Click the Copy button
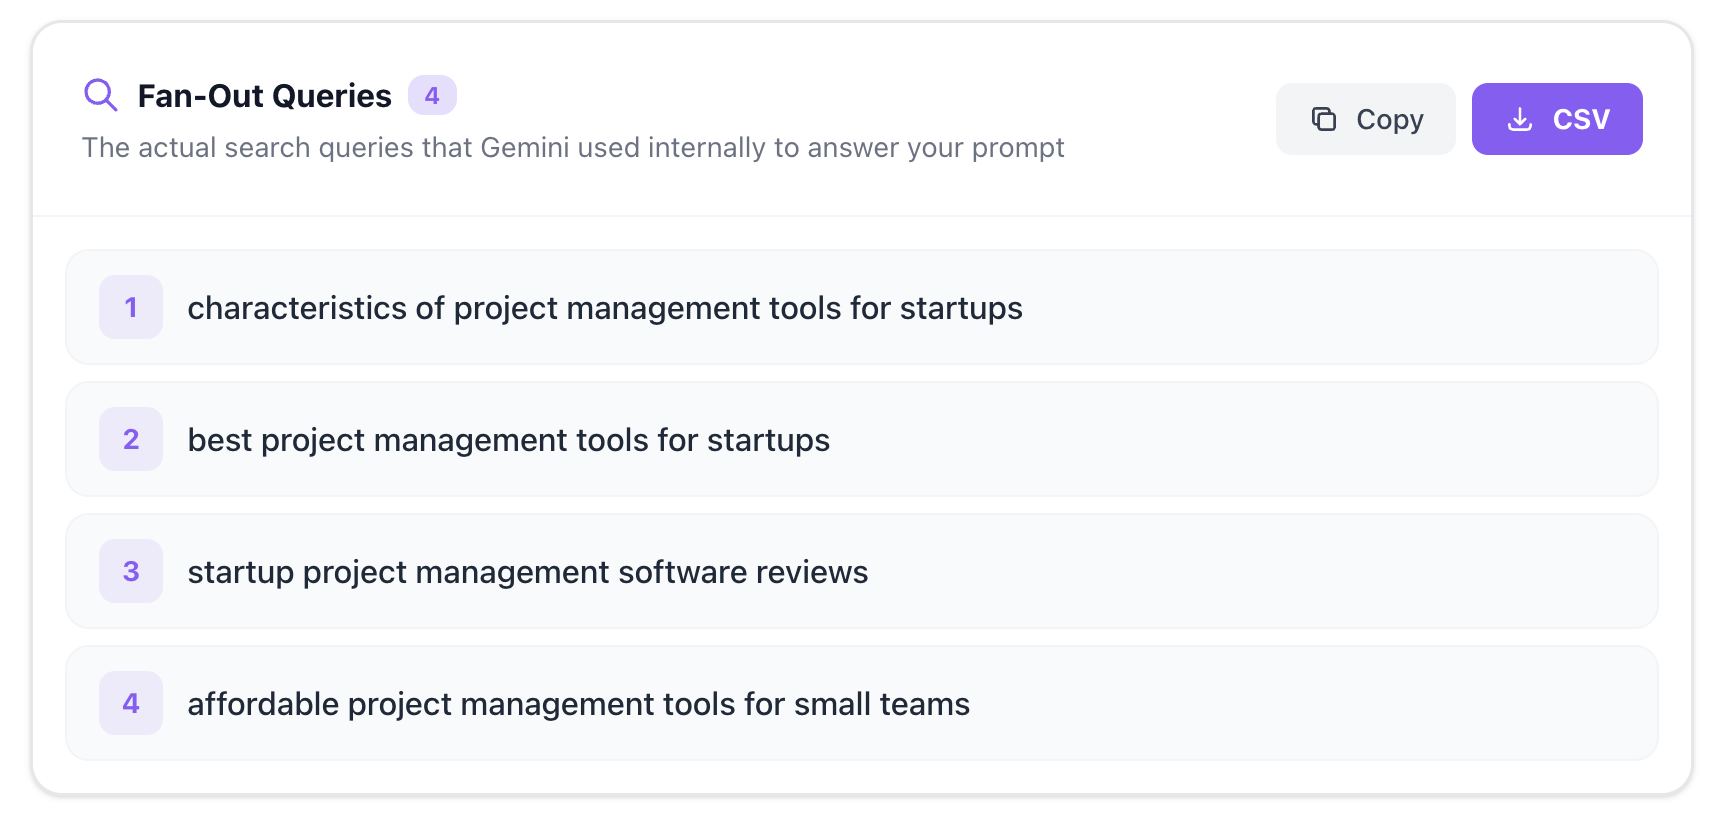The width and height of the screenshot is (1718, 822). 1366,119
